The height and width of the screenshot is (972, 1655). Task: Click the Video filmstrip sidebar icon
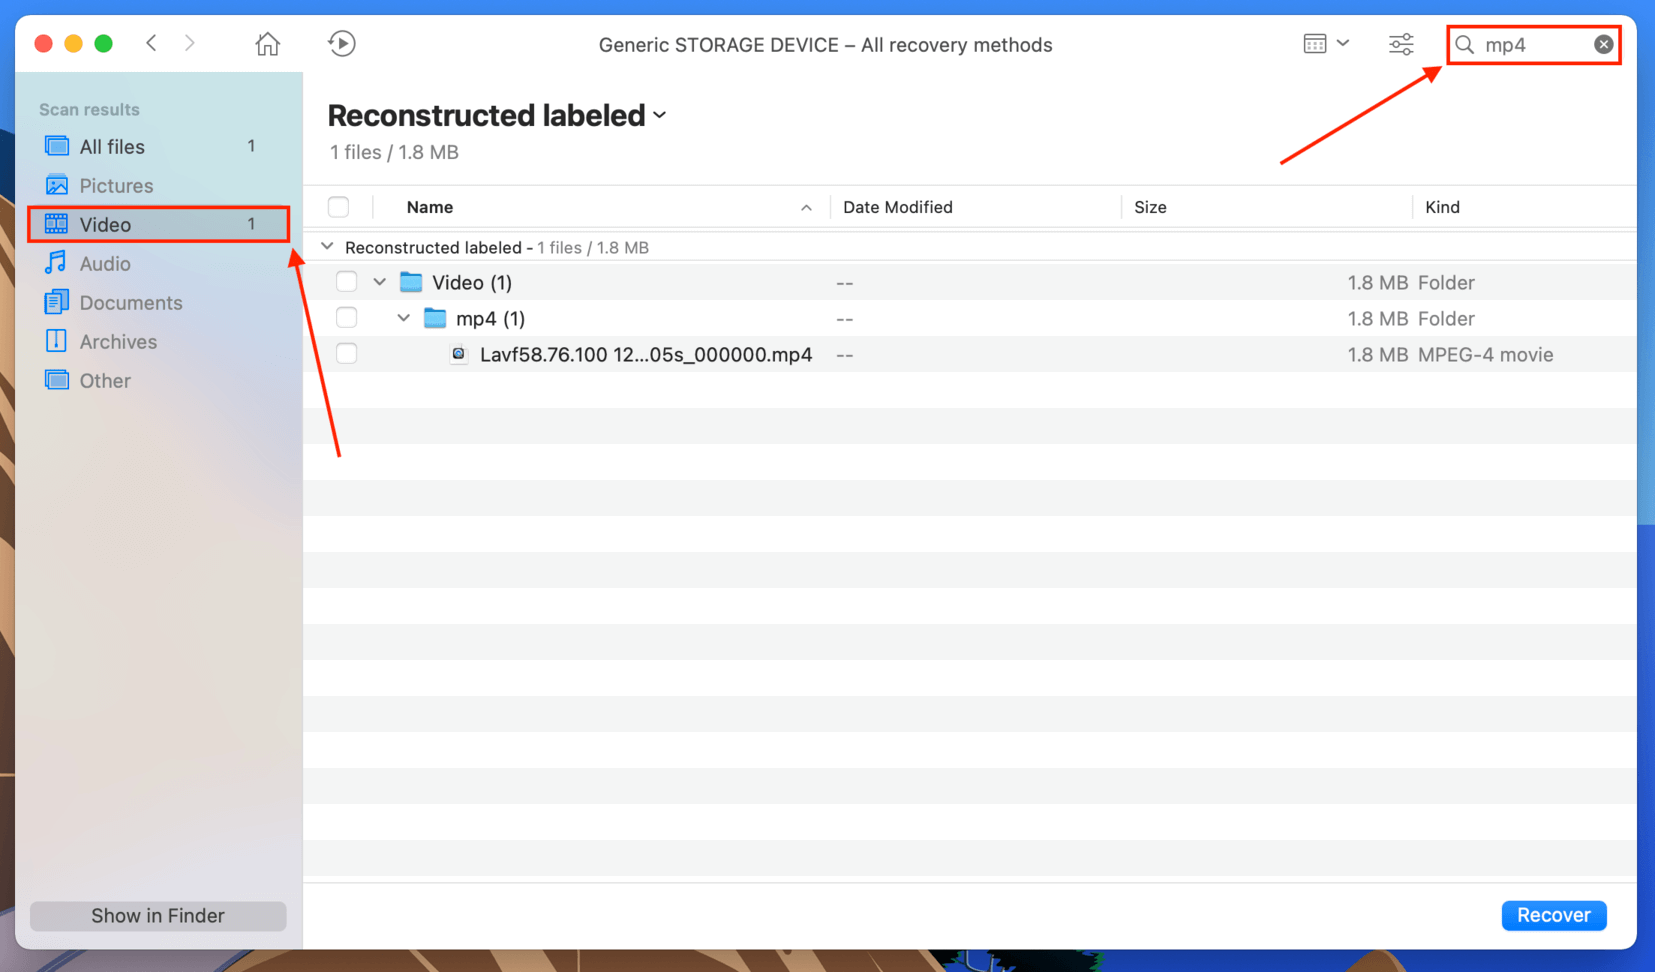(57, 224)
